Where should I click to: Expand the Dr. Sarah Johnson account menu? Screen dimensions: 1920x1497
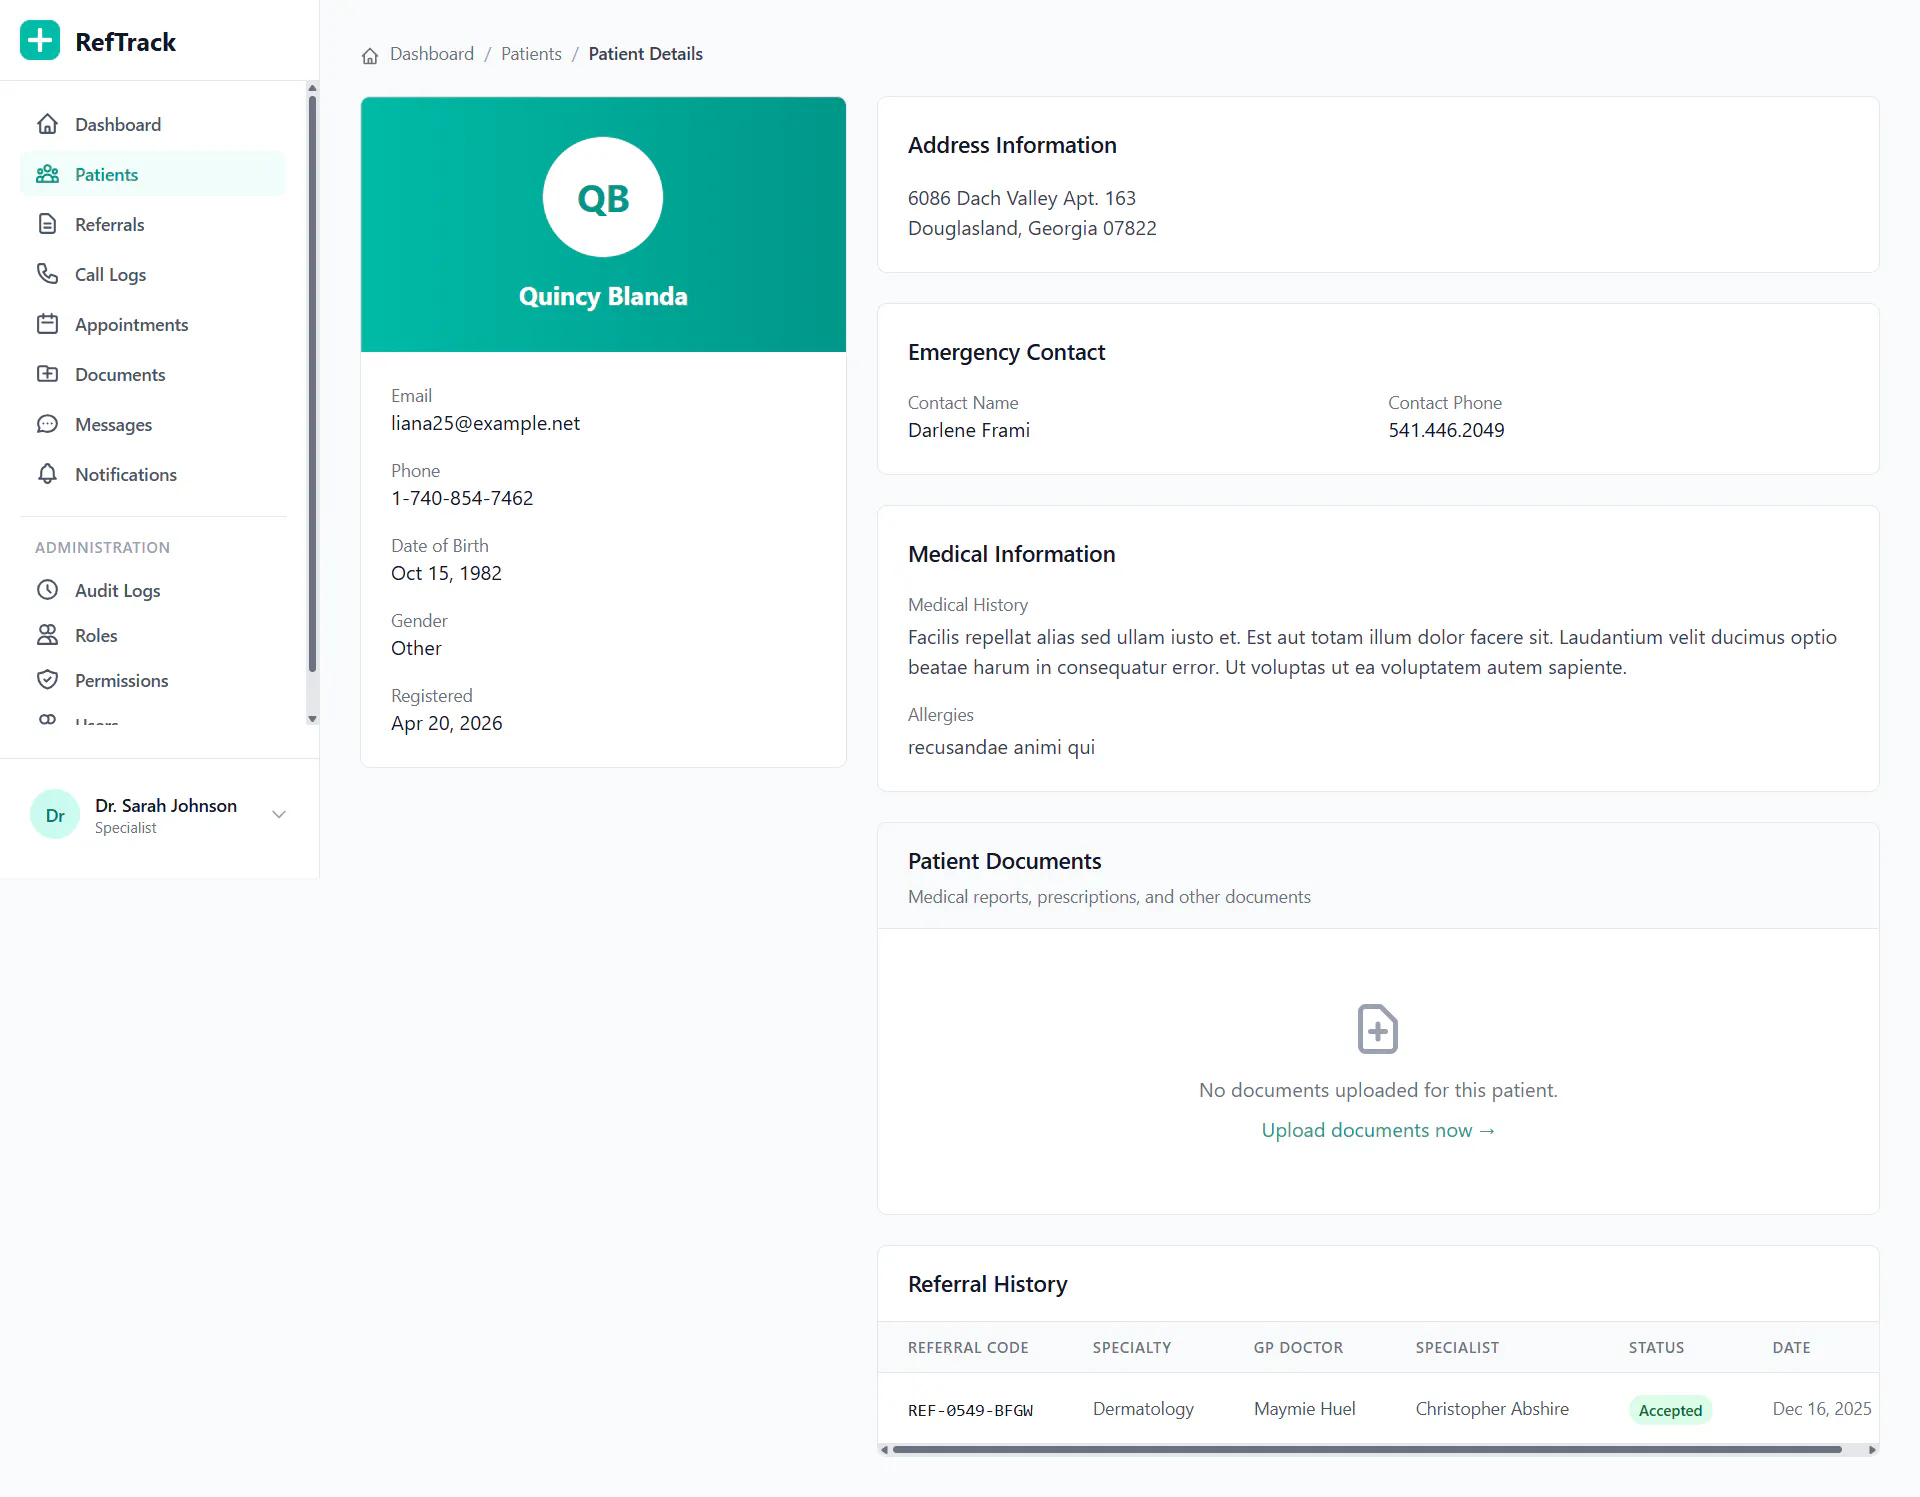[x=279, y=814]
